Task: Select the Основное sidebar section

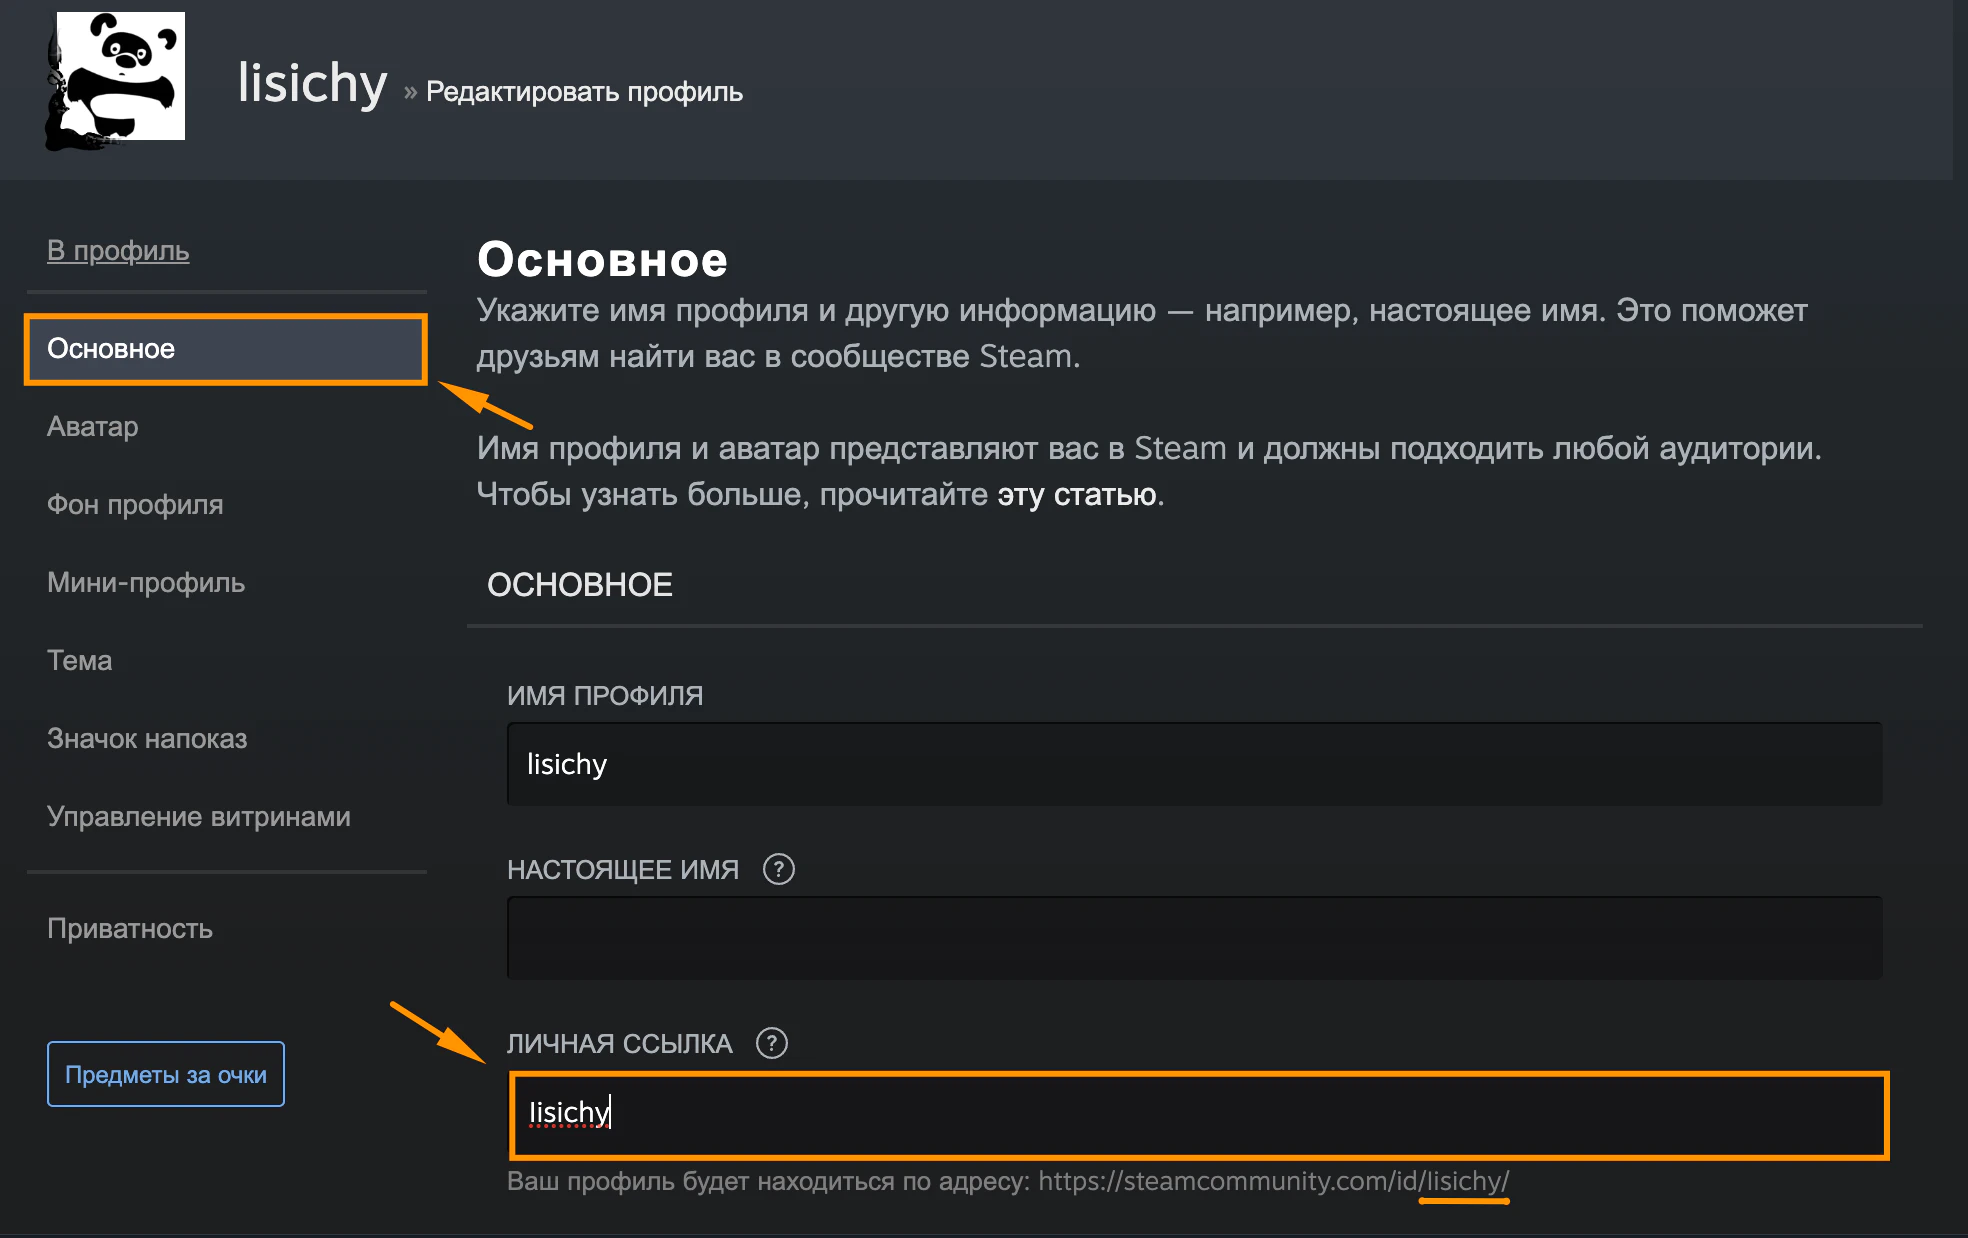Action: (226, 349)
